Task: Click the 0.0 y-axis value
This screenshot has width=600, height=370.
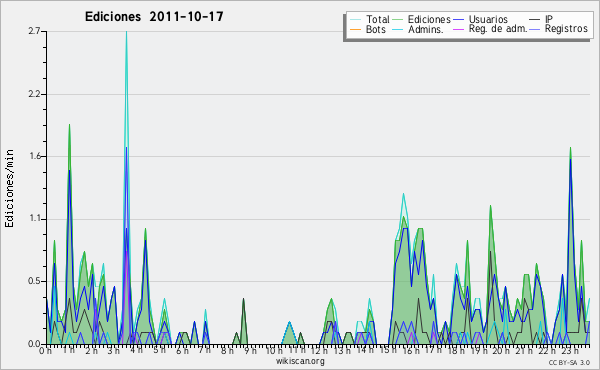Action: tap(34, 344)
